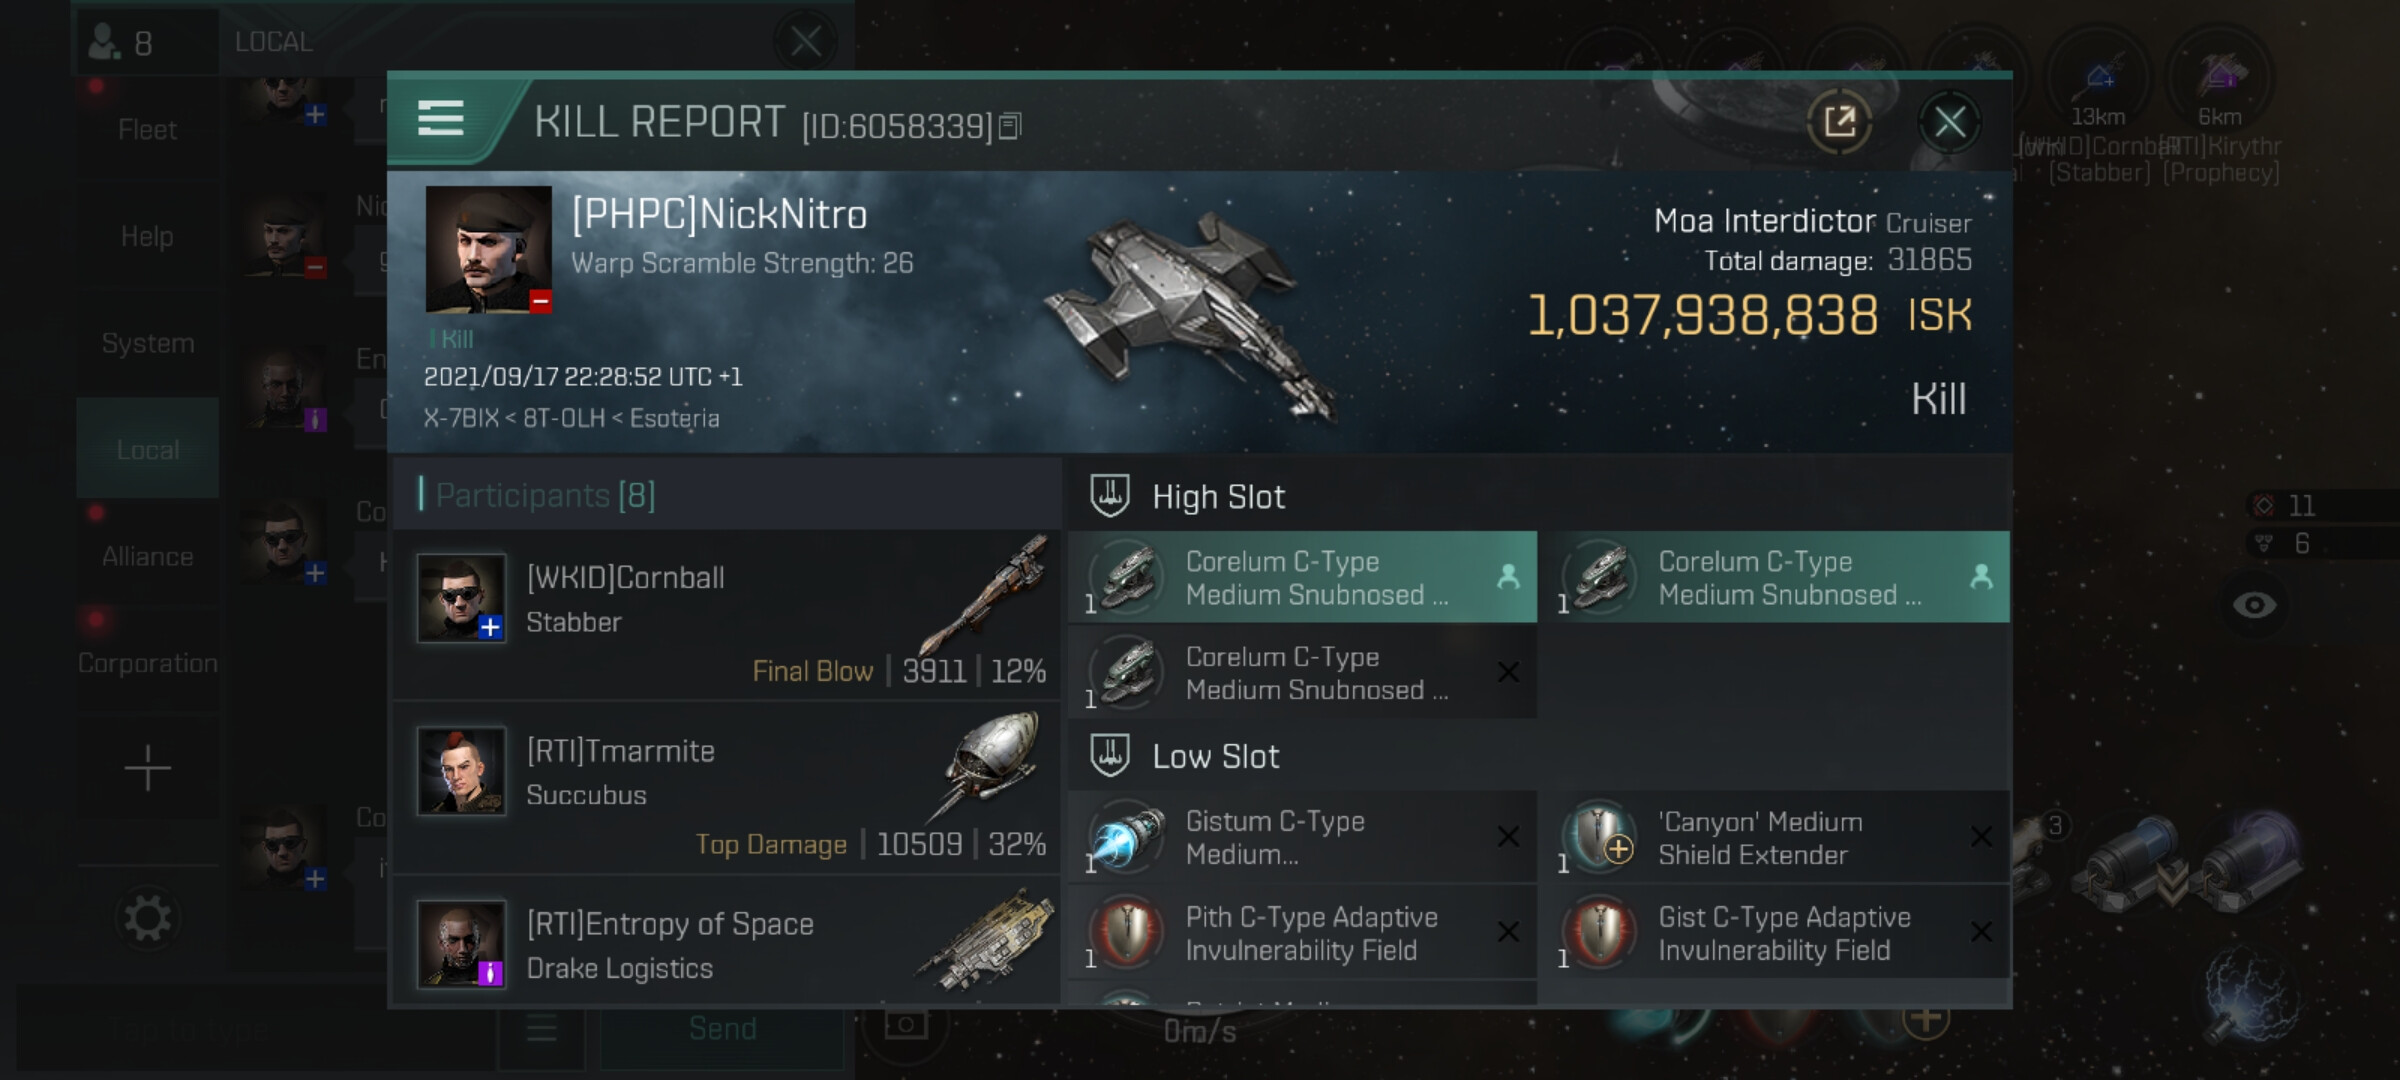Open participant [WKID]Cornball's entry

click(x=727, y=615)
